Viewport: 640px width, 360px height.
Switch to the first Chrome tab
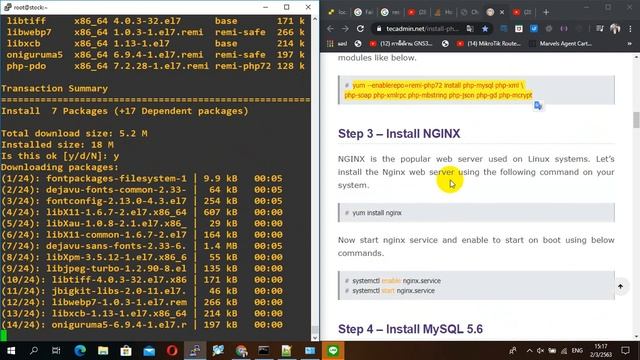[x=337, y=12]
